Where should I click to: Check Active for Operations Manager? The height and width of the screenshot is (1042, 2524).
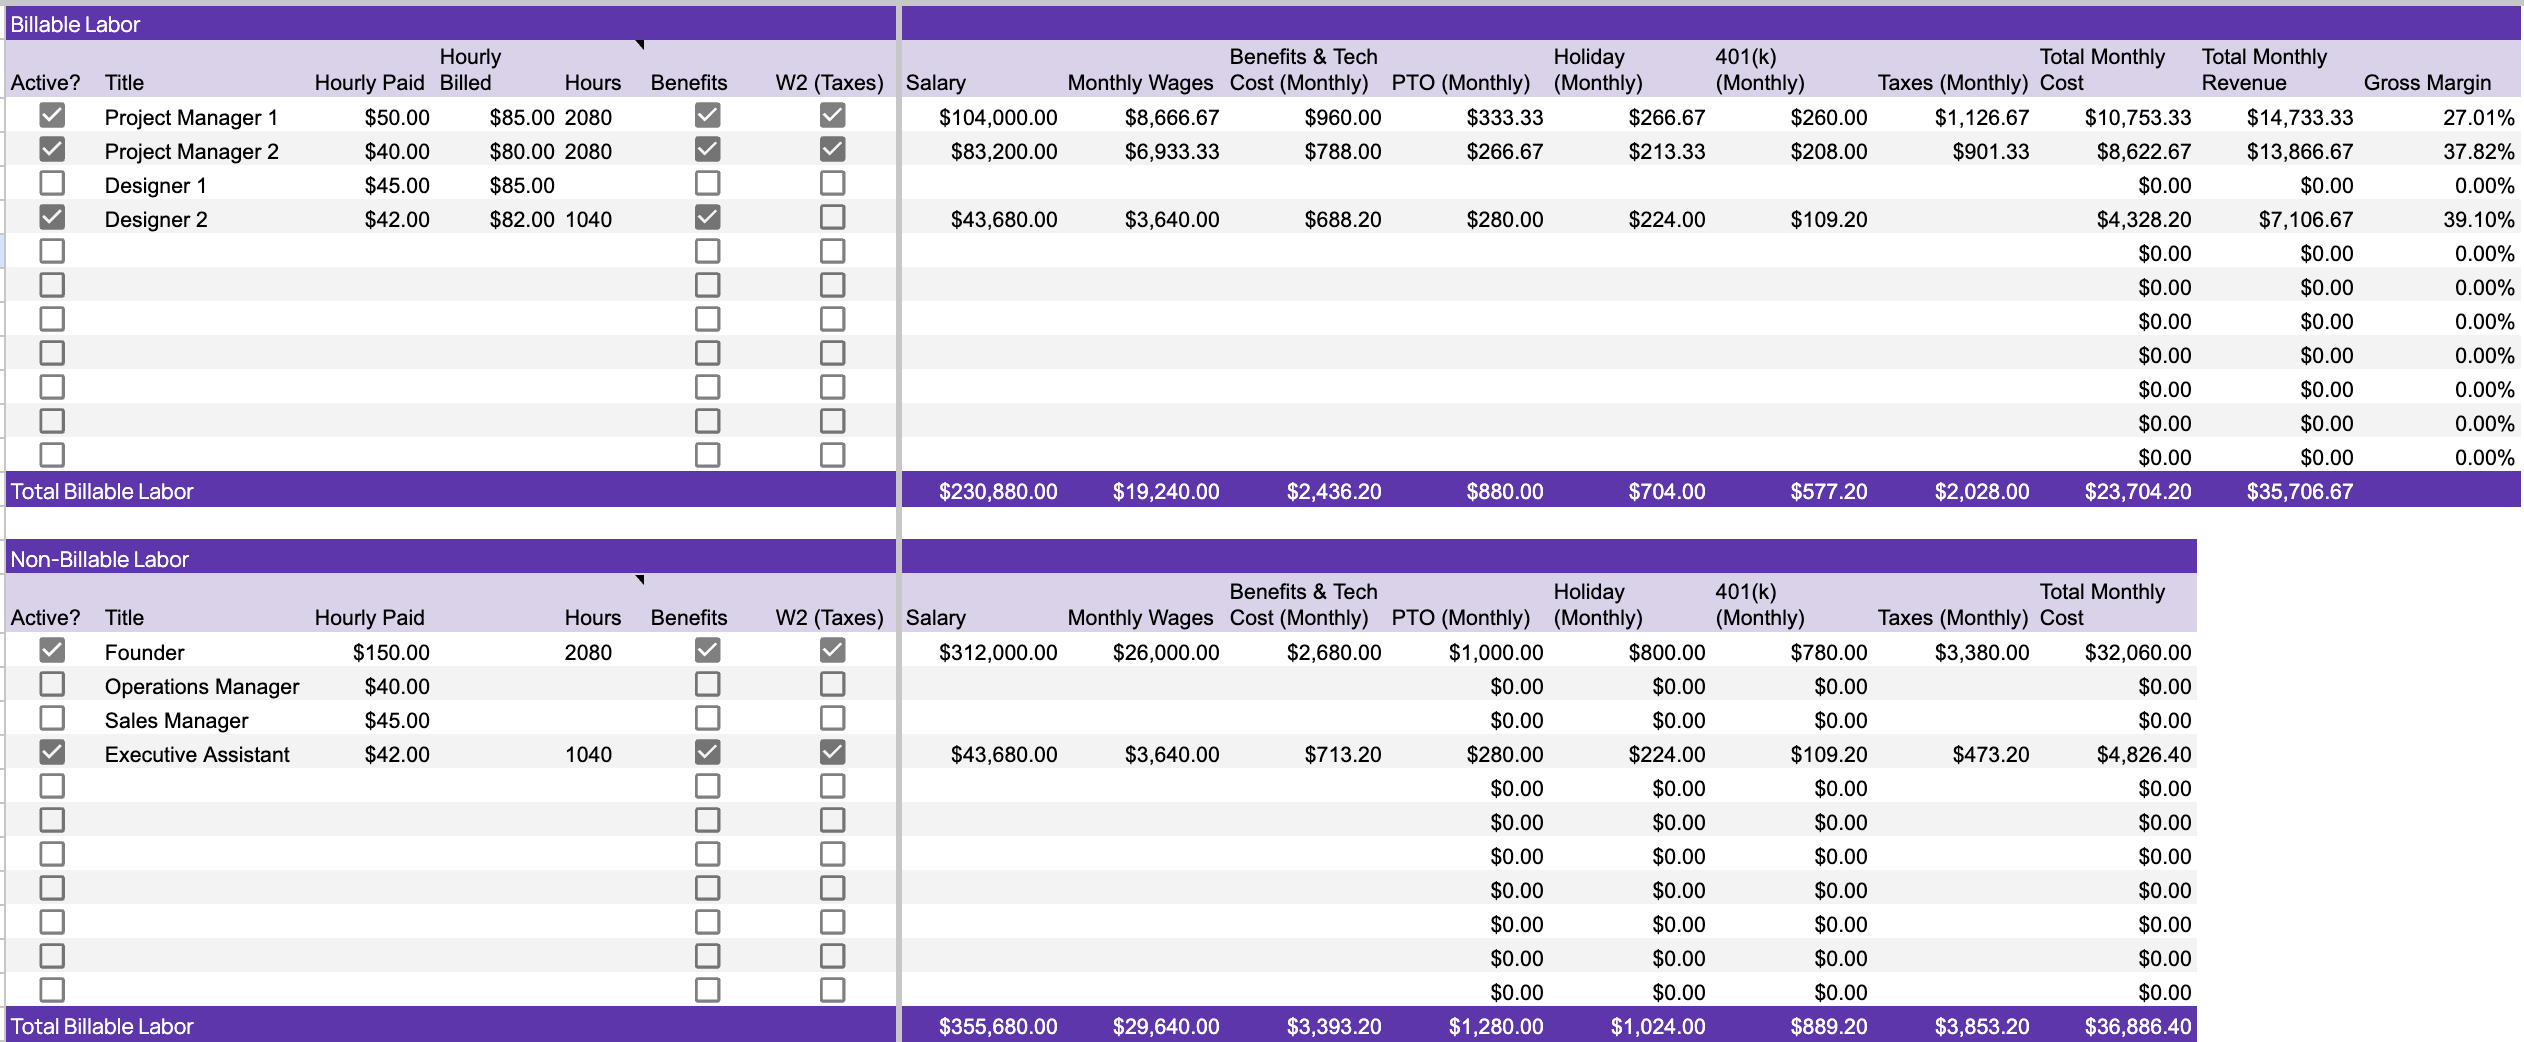[x=52, y=685]
